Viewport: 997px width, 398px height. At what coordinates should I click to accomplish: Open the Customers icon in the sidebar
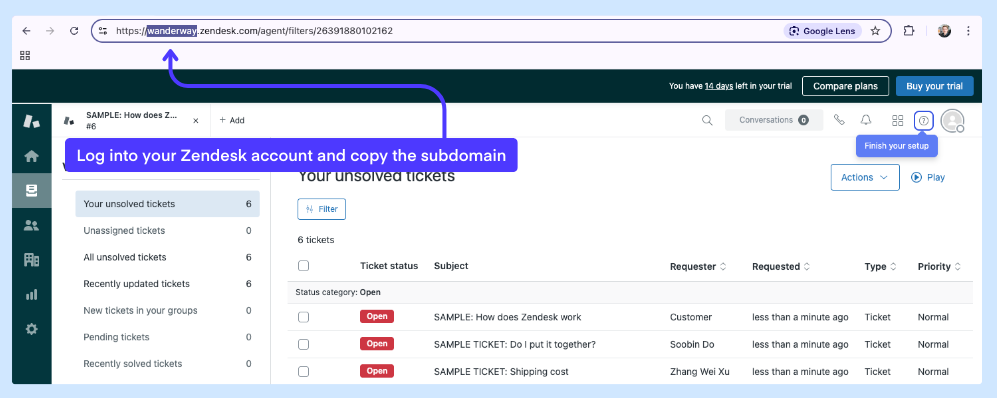31,225
